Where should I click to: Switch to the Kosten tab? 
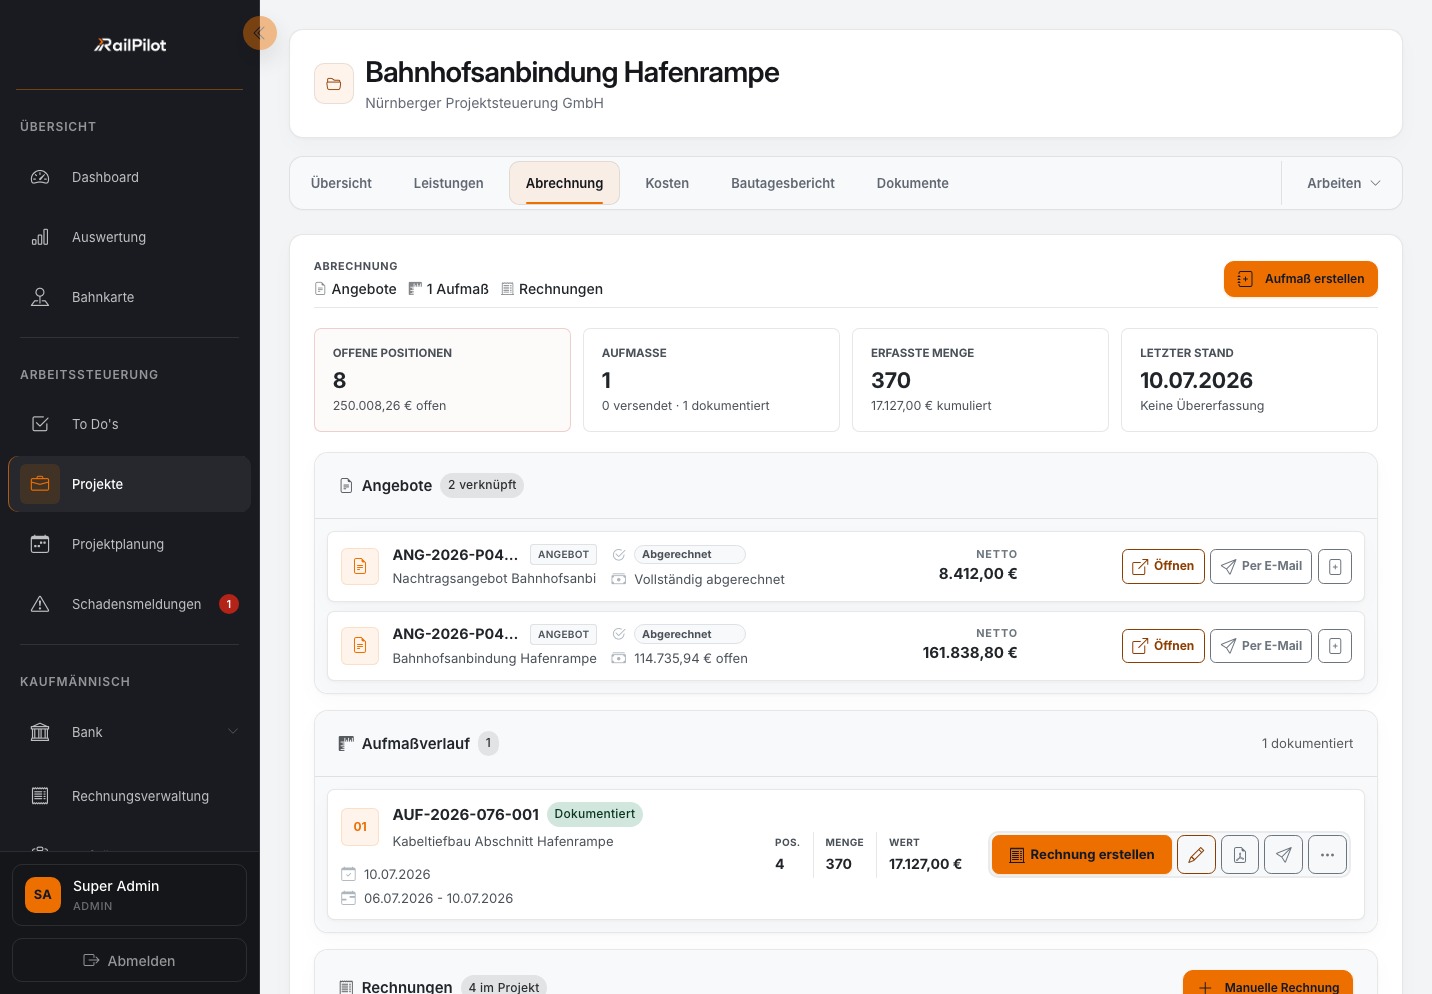[667, 183]
